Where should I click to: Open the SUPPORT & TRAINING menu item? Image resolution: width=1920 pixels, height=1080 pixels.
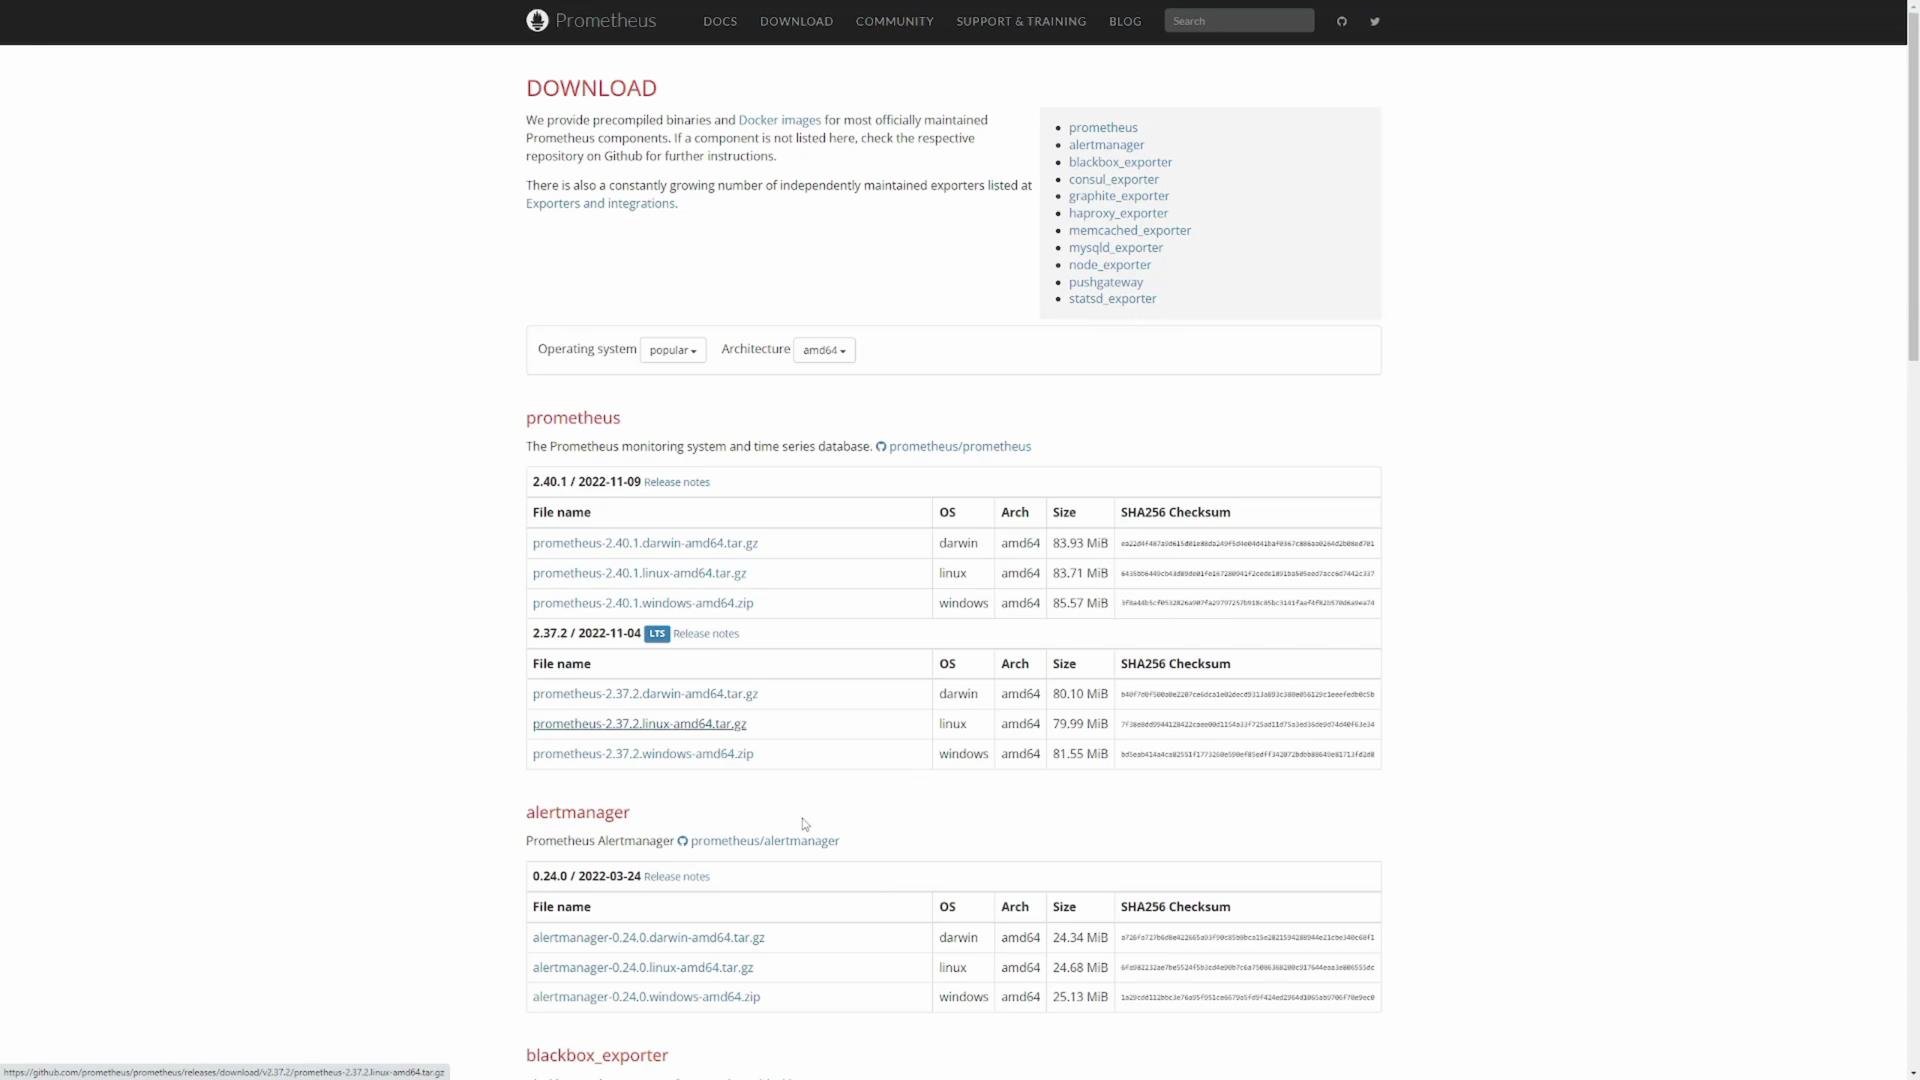tap(1021, 21)
